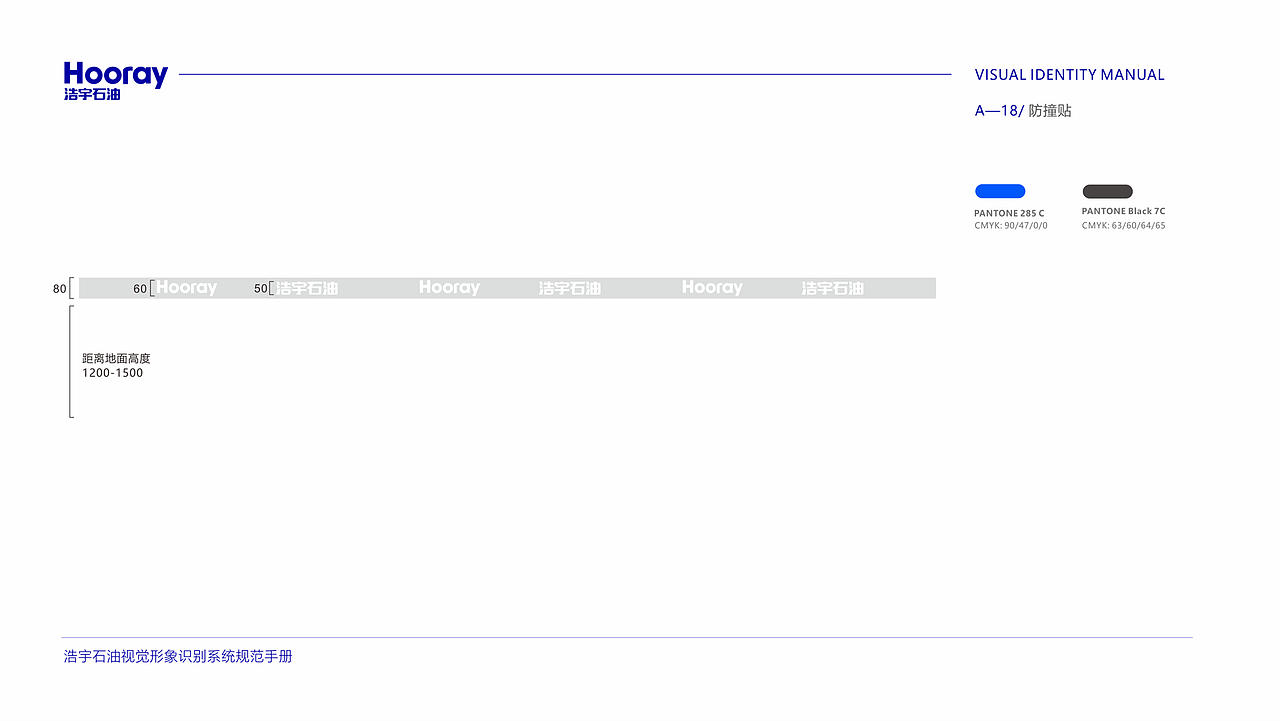Click the "60" dimension label on strip
Image resolution: width=1280 pixels, height=721 pixels.
tap(140, 289)
